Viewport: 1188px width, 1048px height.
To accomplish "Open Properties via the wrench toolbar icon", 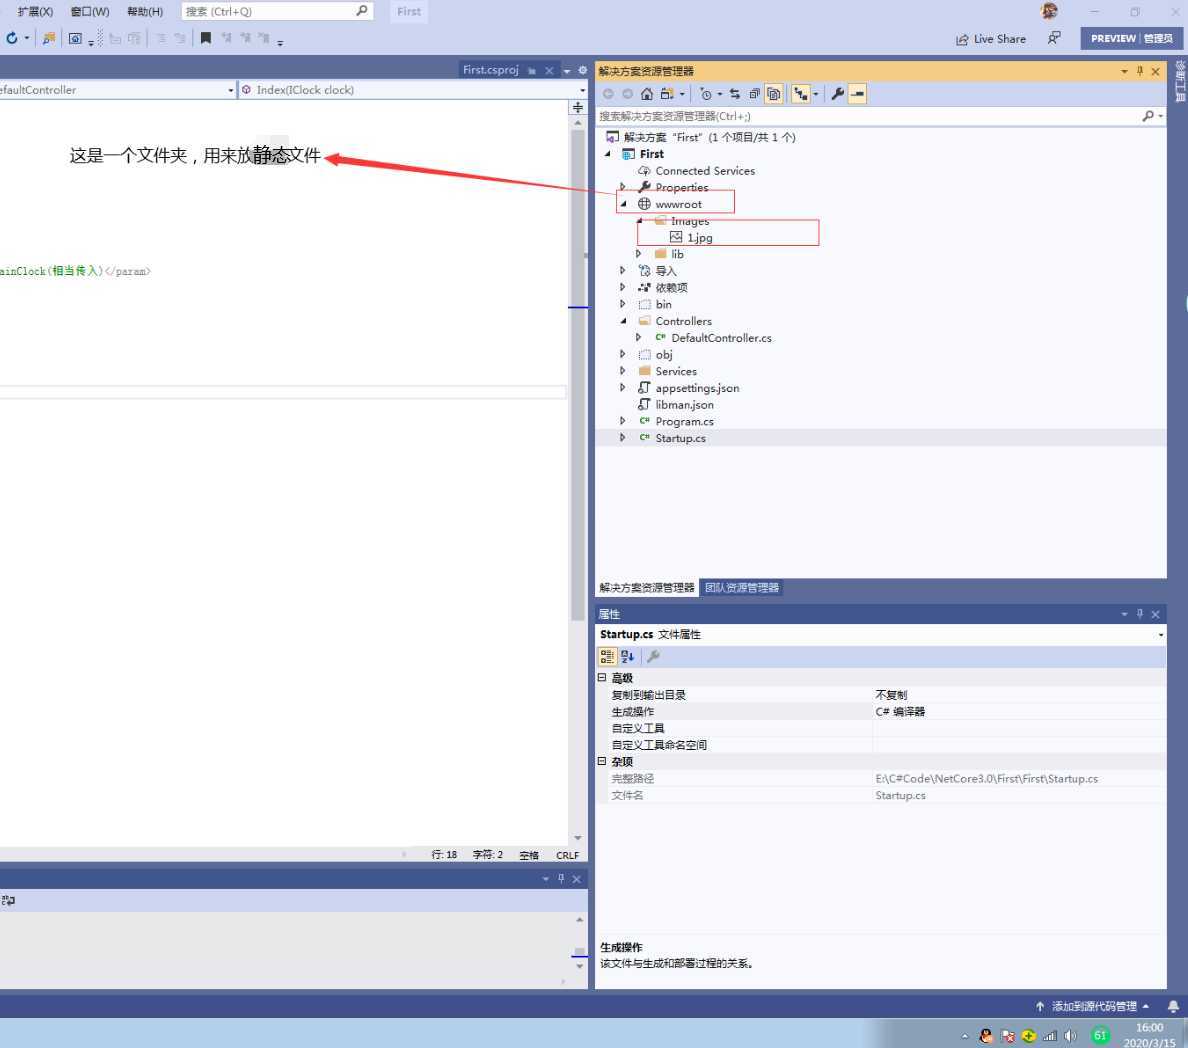I will [x=838, y=94].
